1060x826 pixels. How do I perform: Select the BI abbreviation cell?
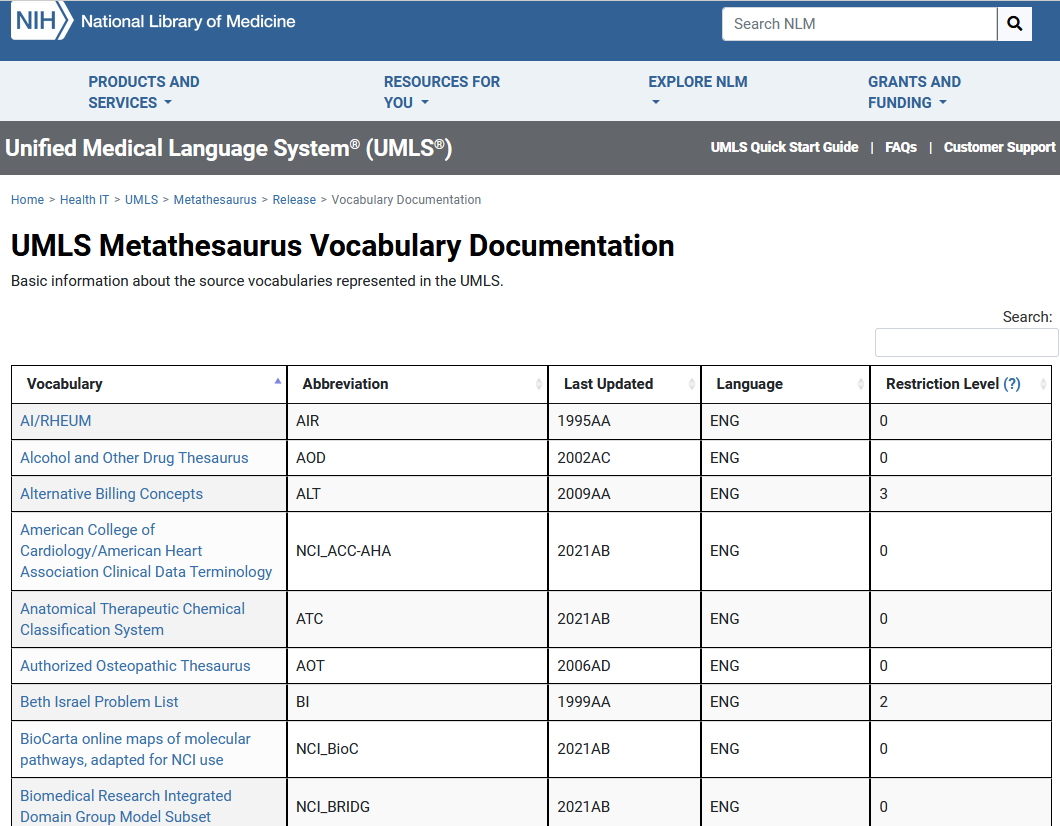tap(417, 702)
